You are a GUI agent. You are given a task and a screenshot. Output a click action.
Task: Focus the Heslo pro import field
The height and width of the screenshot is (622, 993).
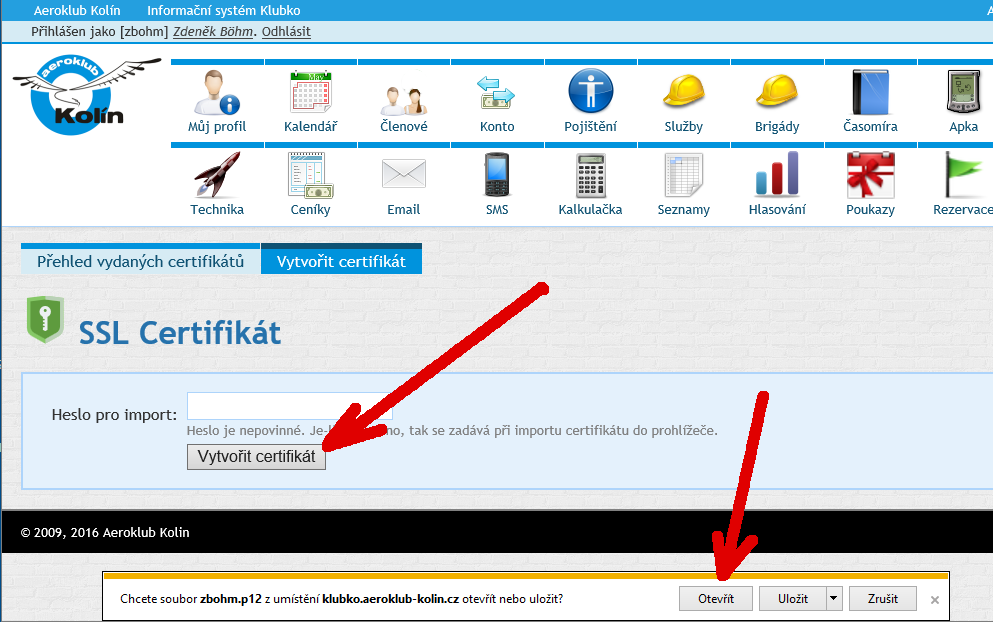click(x=289, y=406)
